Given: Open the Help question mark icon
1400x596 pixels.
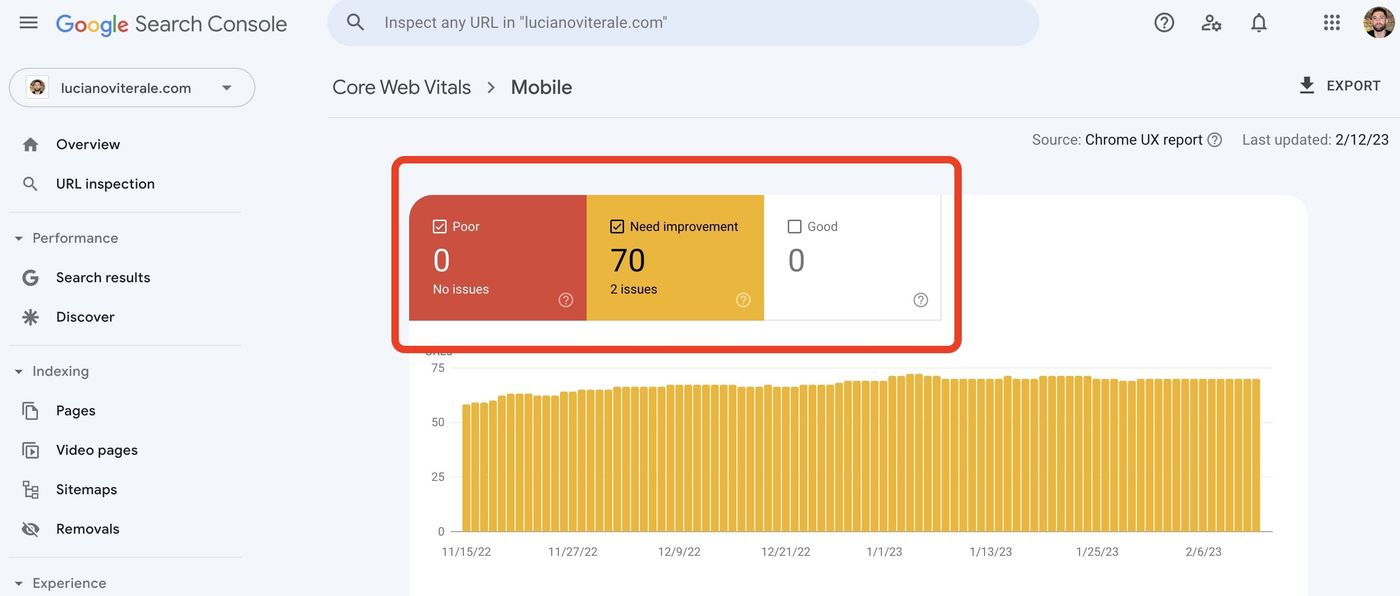Looking at the screenshot, I should pyautogui.click(x=1164, y=22).
